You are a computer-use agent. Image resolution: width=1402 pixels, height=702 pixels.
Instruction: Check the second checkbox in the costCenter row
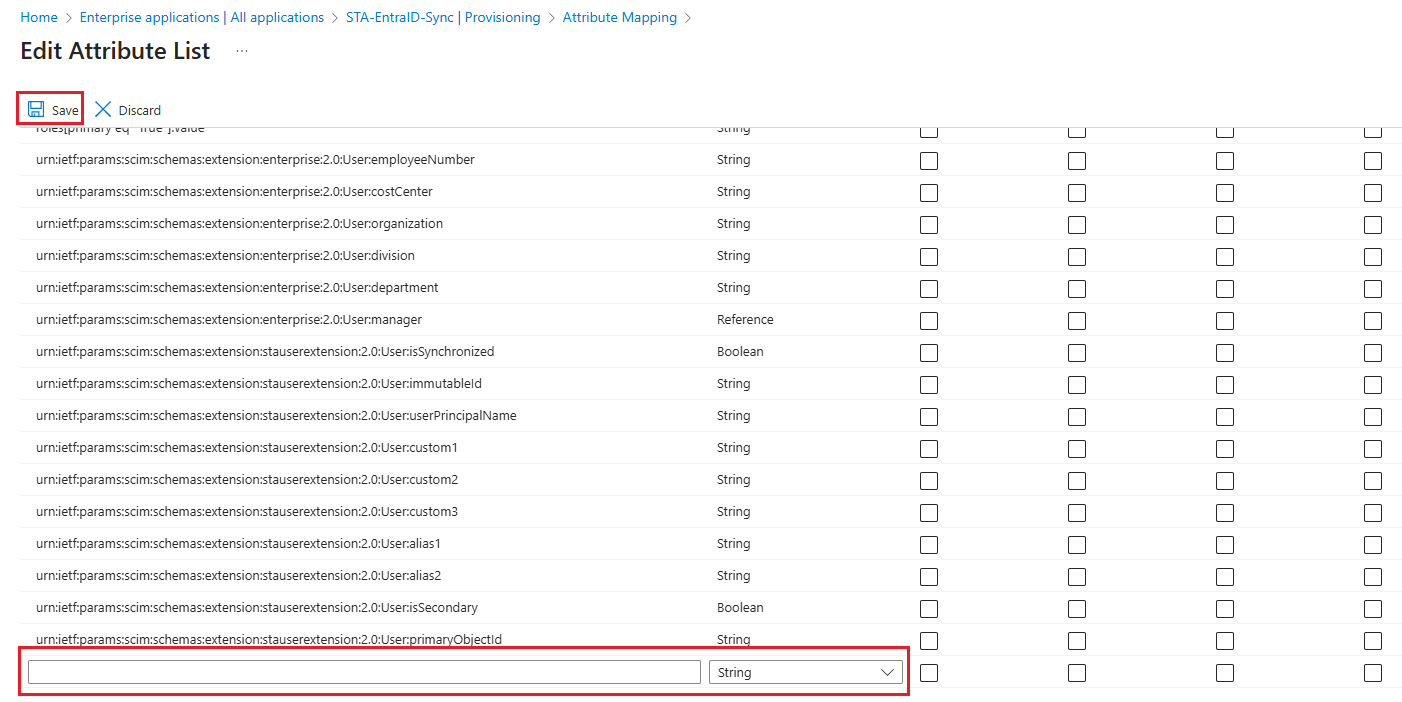[1077, 193]
